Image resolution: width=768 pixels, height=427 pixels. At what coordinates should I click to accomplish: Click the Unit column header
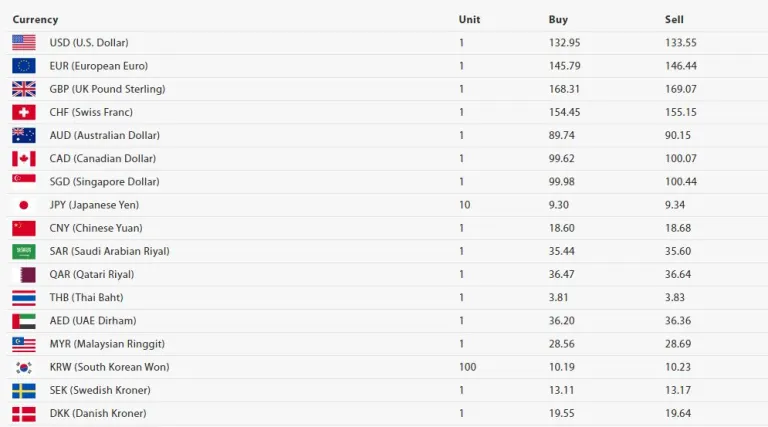coord(469,20)
